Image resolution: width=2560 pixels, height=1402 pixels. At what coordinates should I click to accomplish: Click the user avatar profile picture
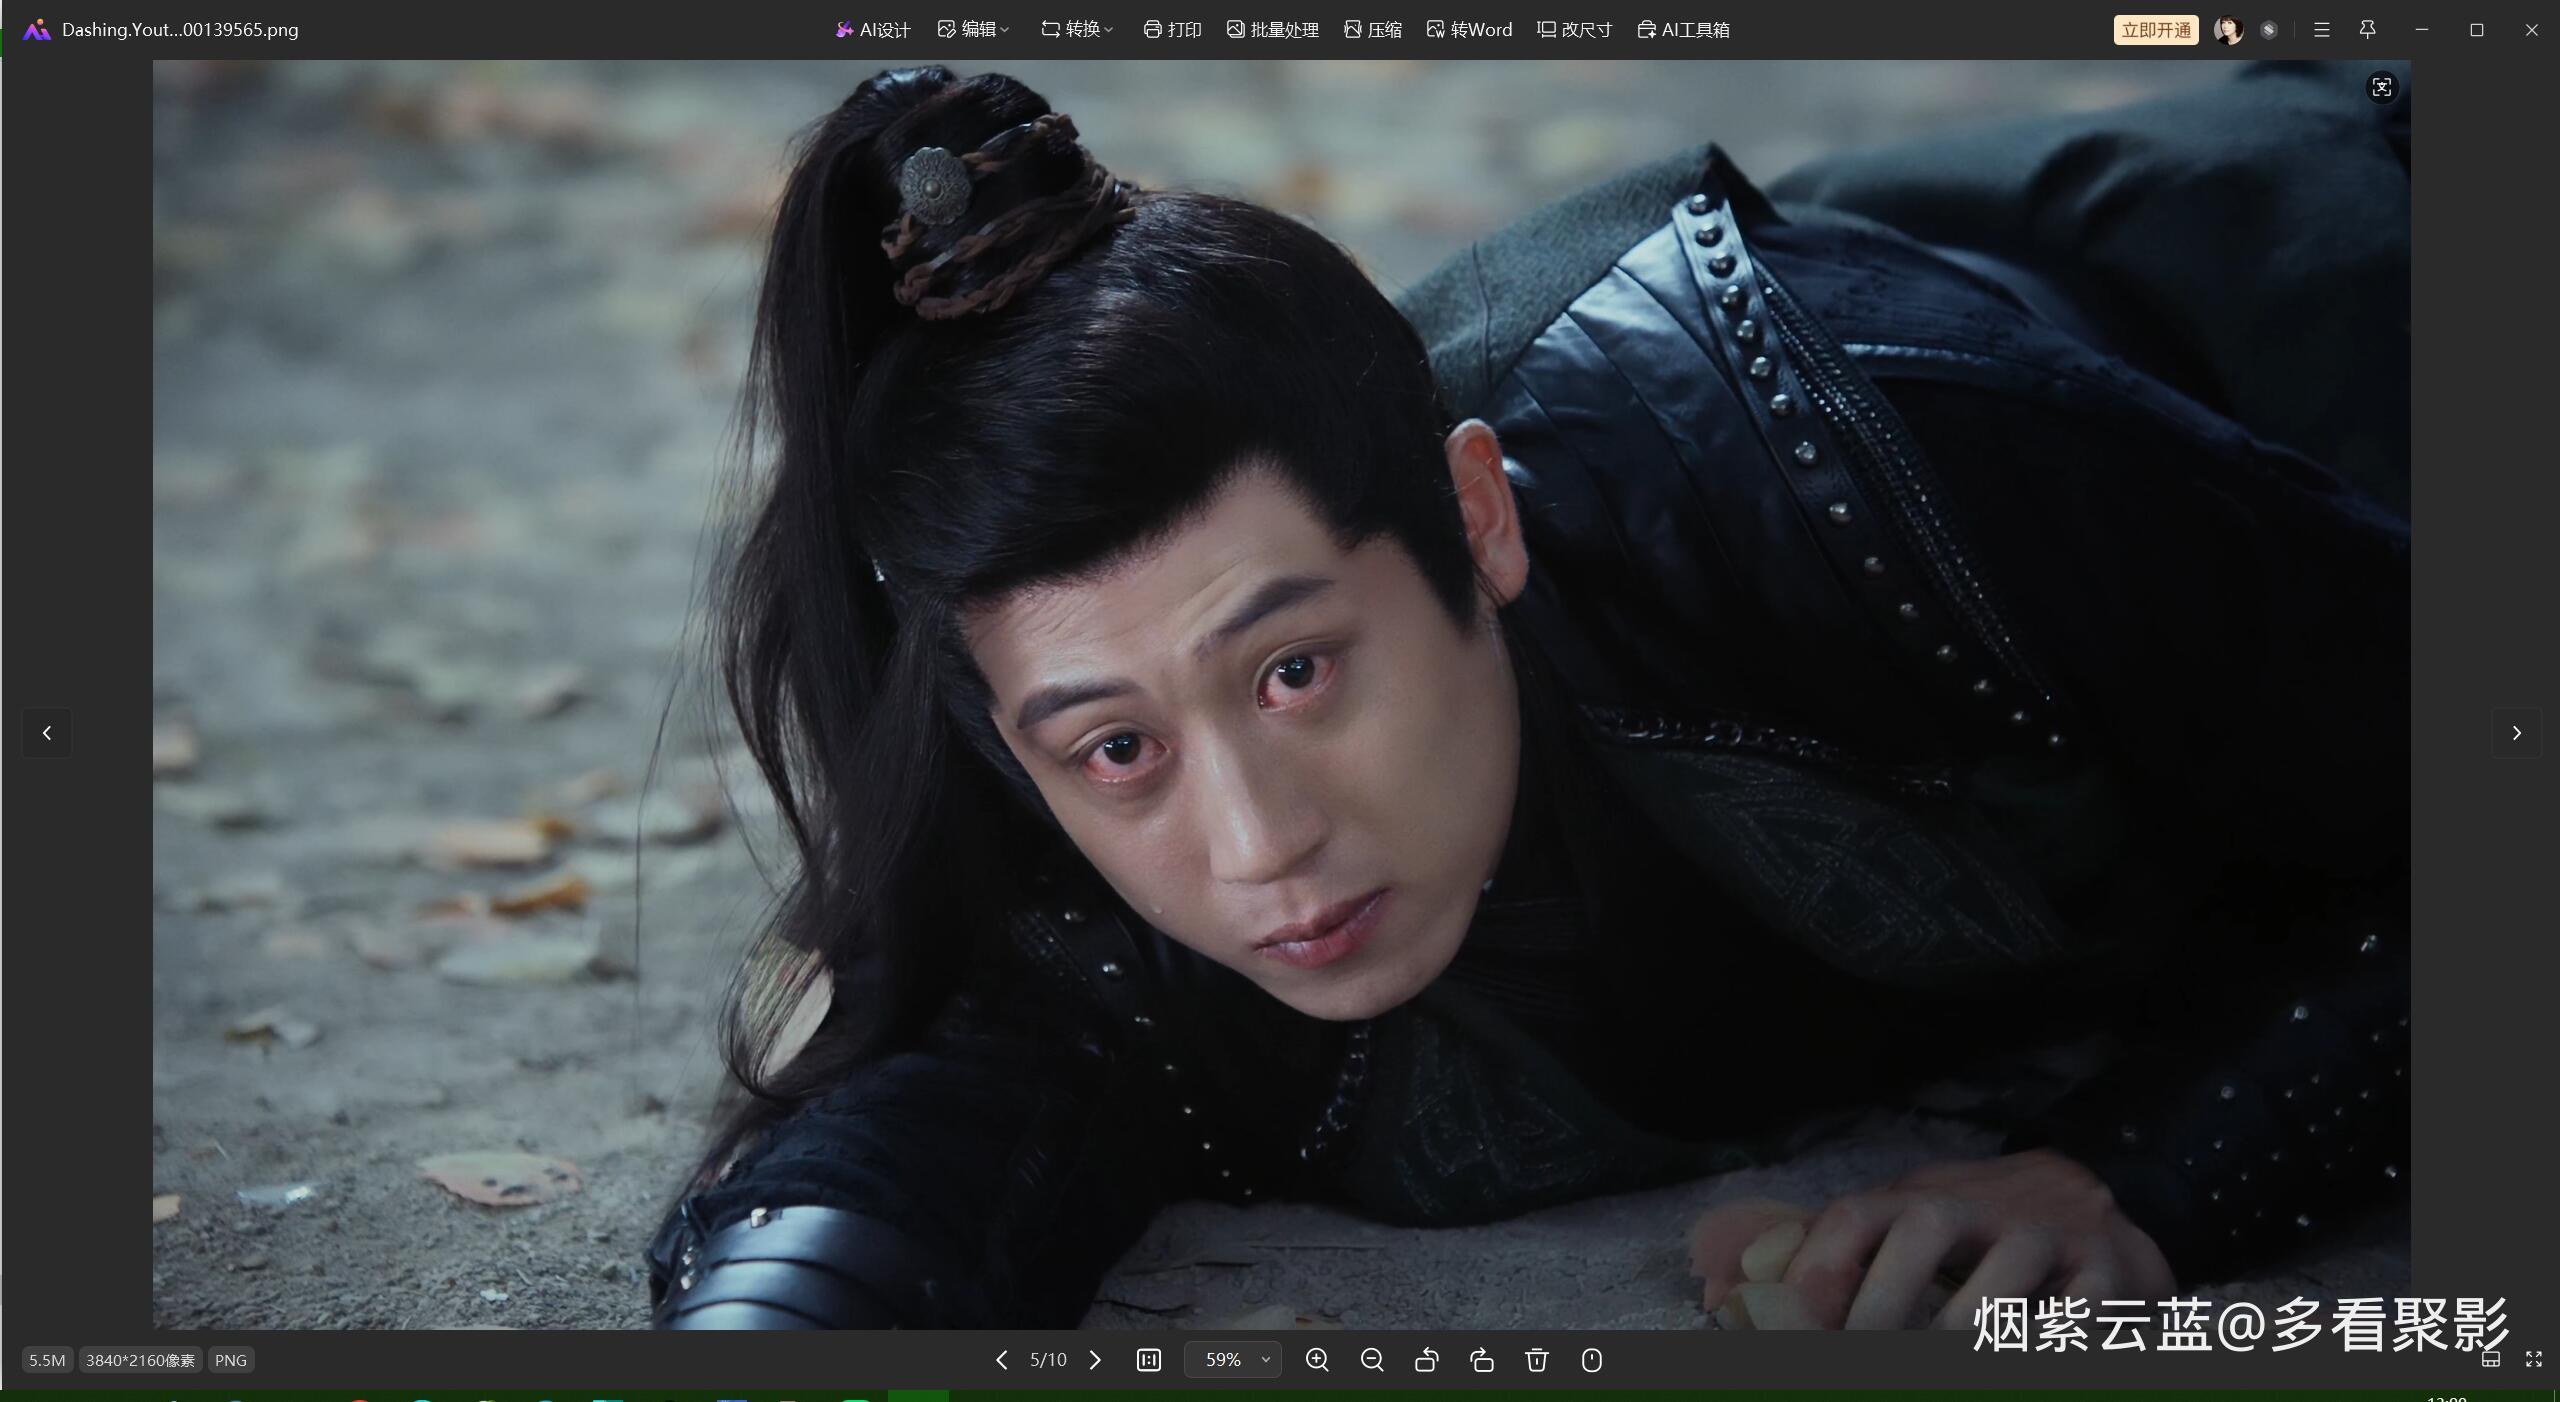[x=2228, y=30]
